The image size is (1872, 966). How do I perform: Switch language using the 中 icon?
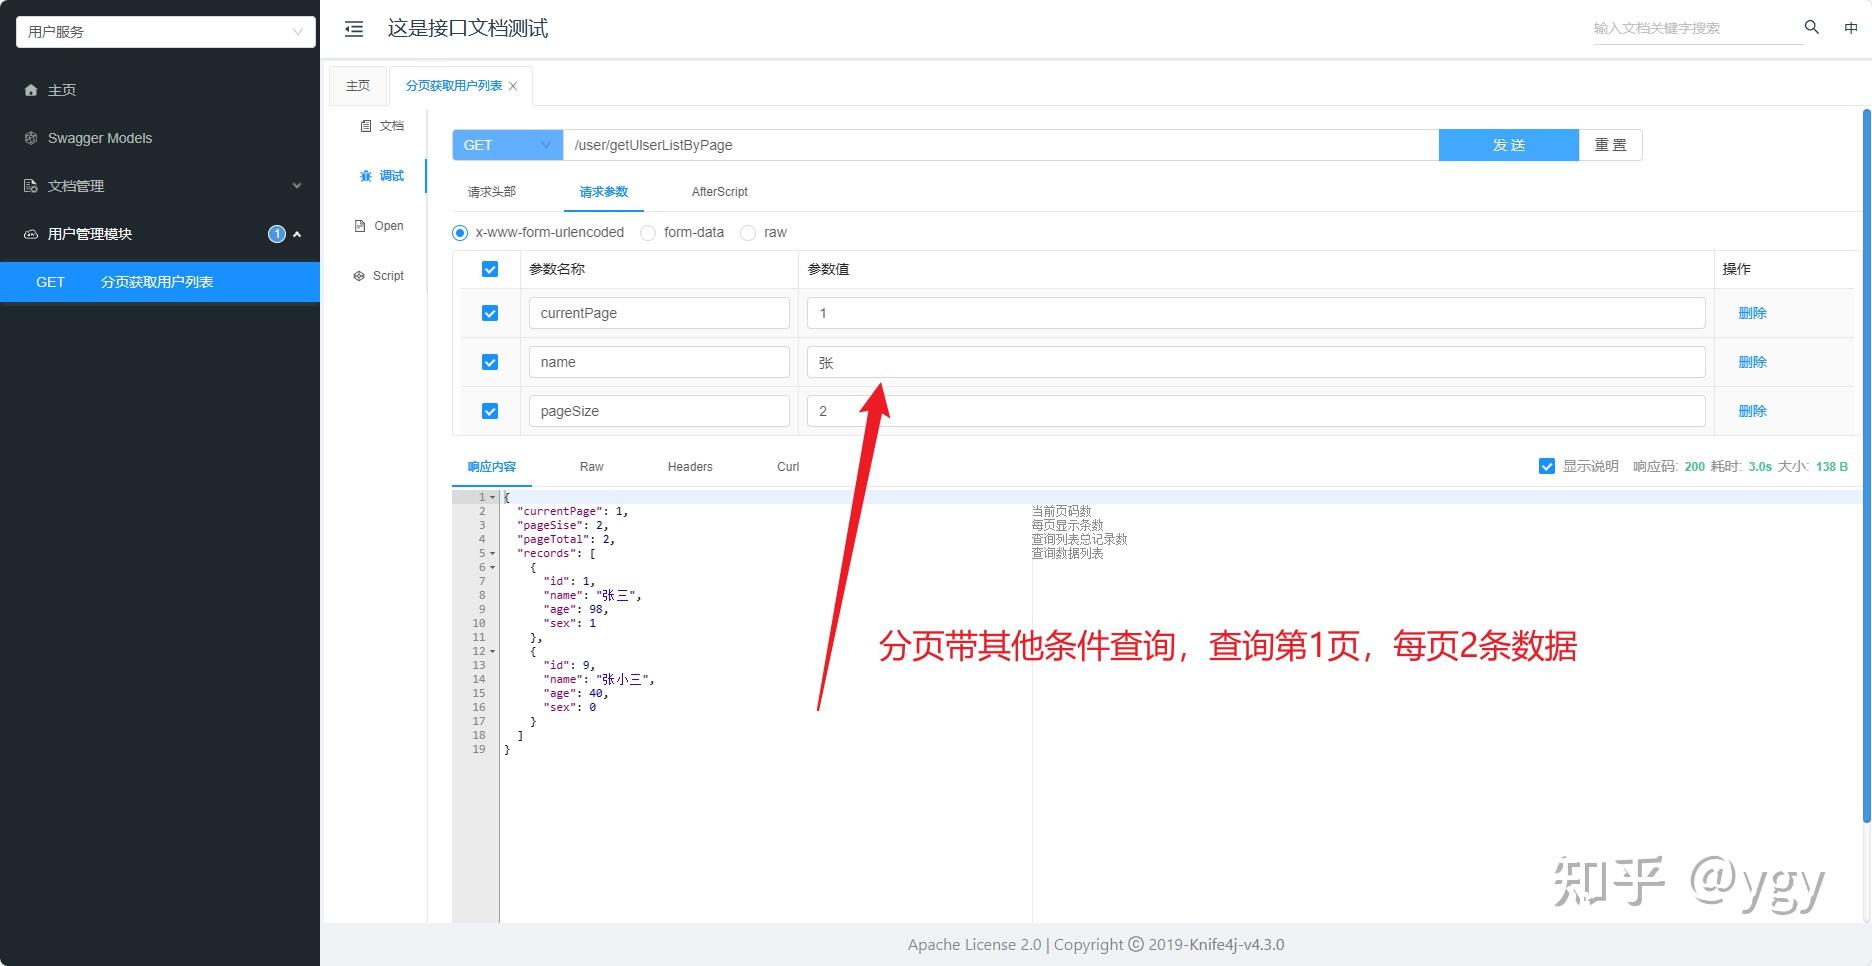pos(1851,28)
